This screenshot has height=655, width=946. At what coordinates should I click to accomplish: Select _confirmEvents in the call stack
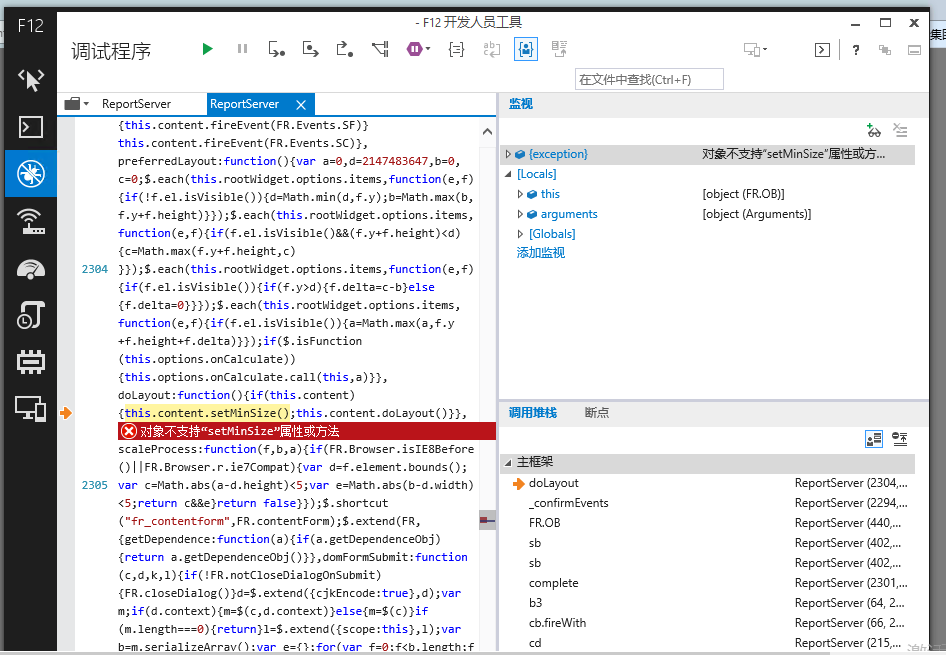click(568, 503)
